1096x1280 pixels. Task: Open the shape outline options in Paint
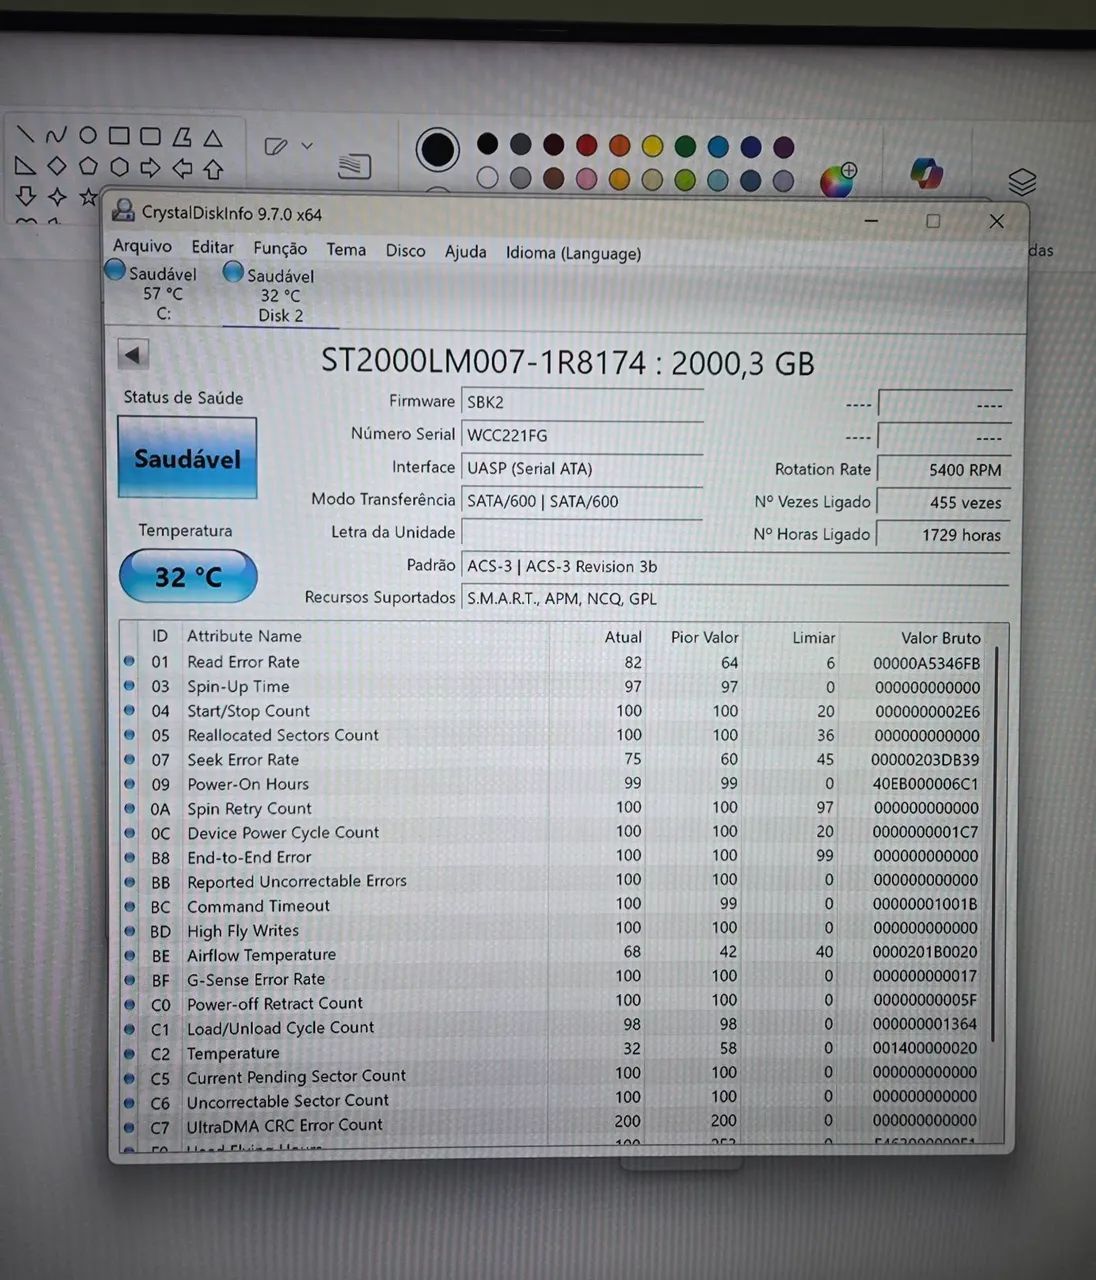pyautogui.click(x=288, y=146)
